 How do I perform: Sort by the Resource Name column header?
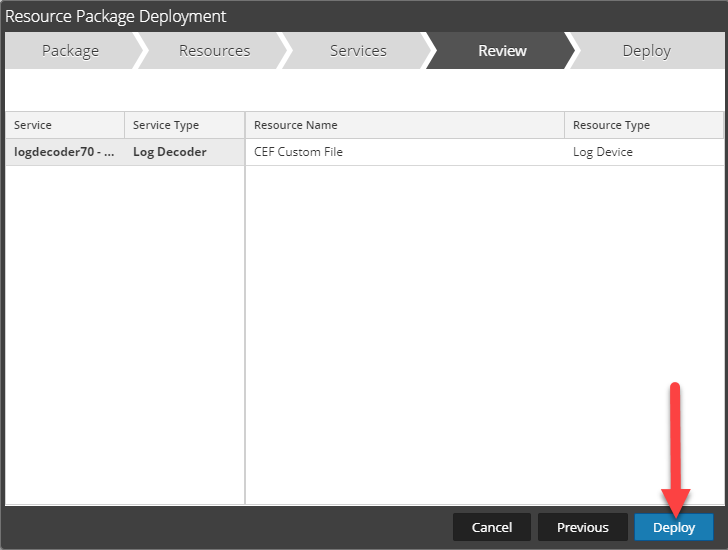[x=405, y=125]
